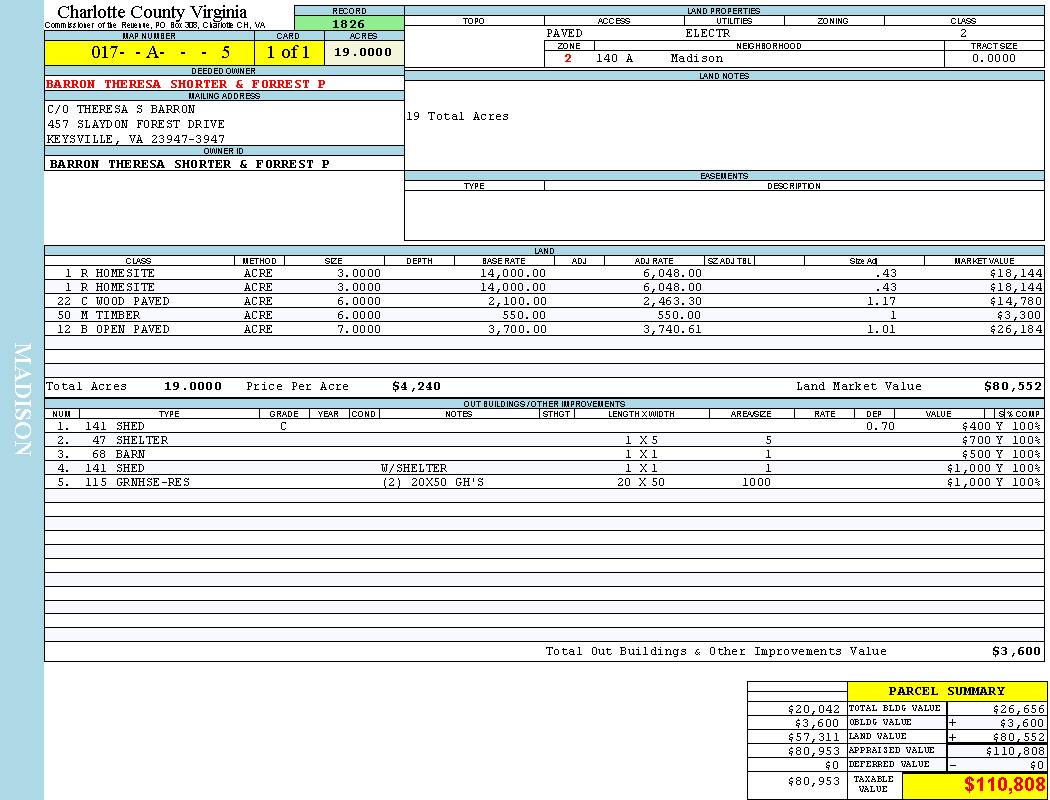Click the '1 of 1' card indicator
This screenshot has height=800, width=1050.
coord(288,53)
